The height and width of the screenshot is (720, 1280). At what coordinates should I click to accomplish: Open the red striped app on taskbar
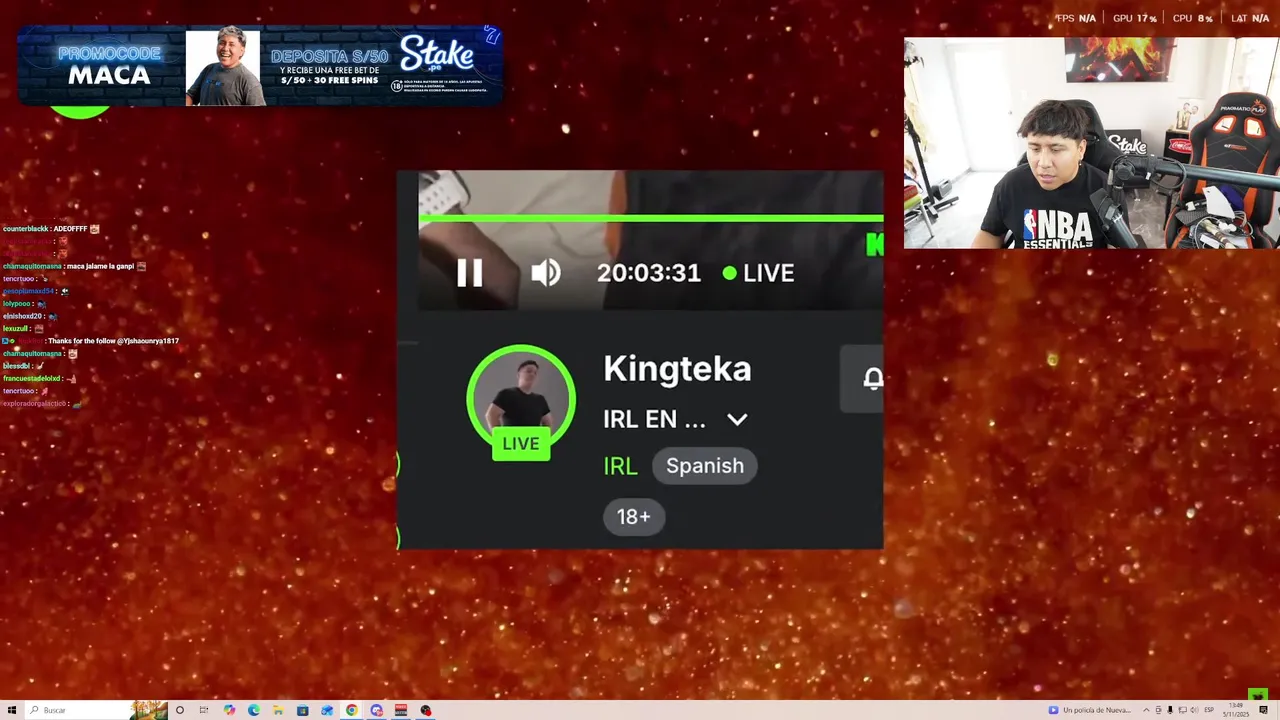[x=400, y=710]
